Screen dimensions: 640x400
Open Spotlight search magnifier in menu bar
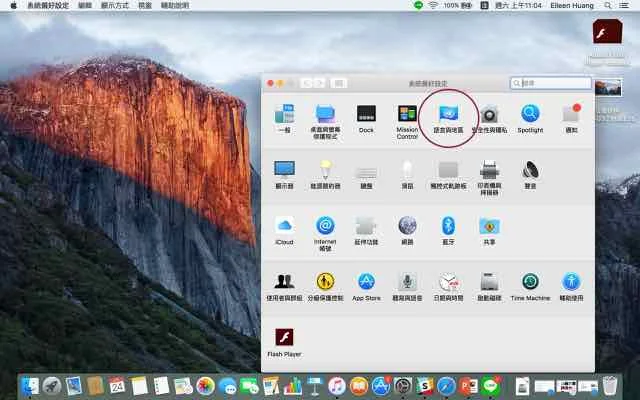point(608,5)
